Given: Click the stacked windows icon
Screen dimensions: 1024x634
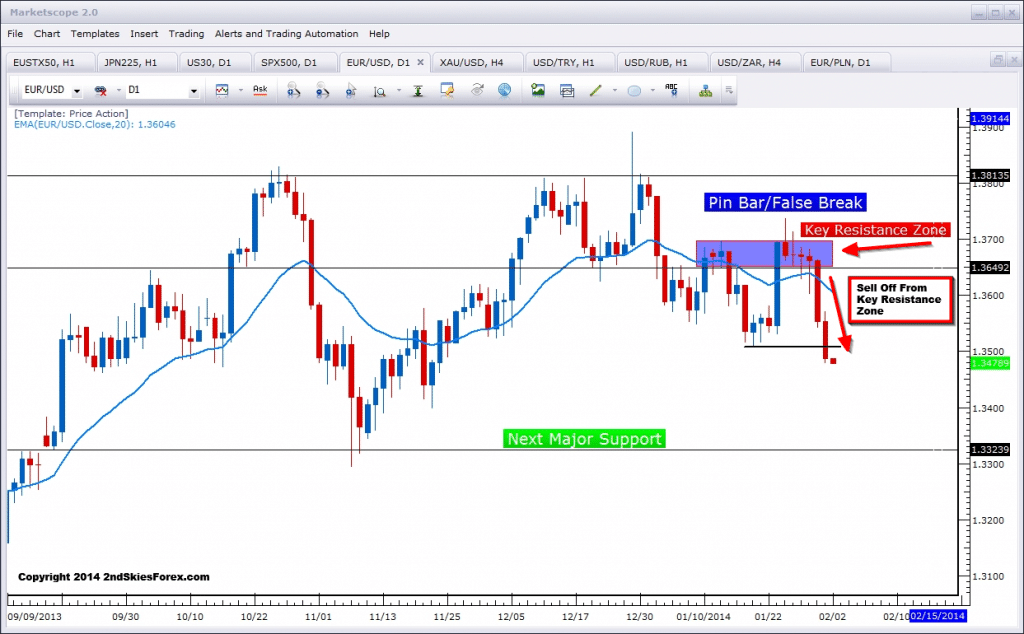Looking at the screenshot, I should click(567, 91).
